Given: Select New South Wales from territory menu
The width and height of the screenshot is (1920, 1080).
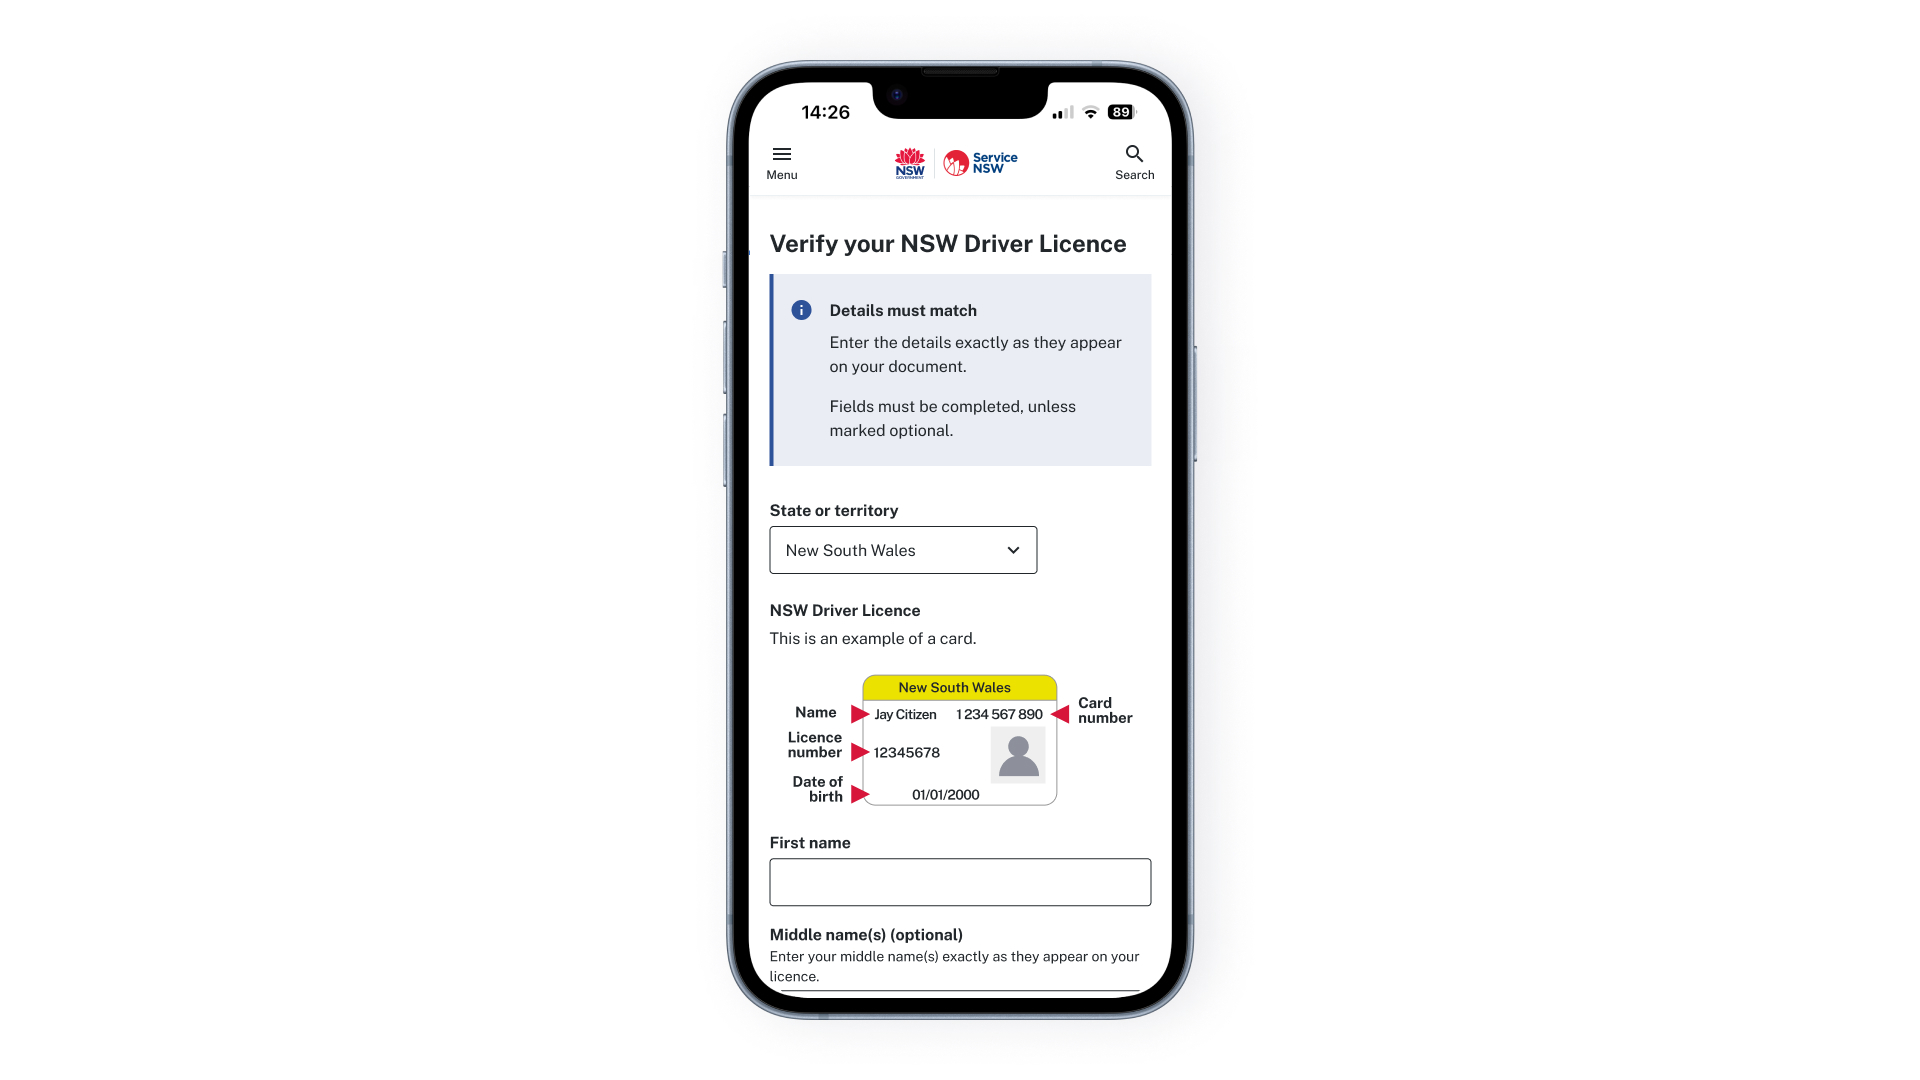Looking at the screenshot, I should click(902, 549).
